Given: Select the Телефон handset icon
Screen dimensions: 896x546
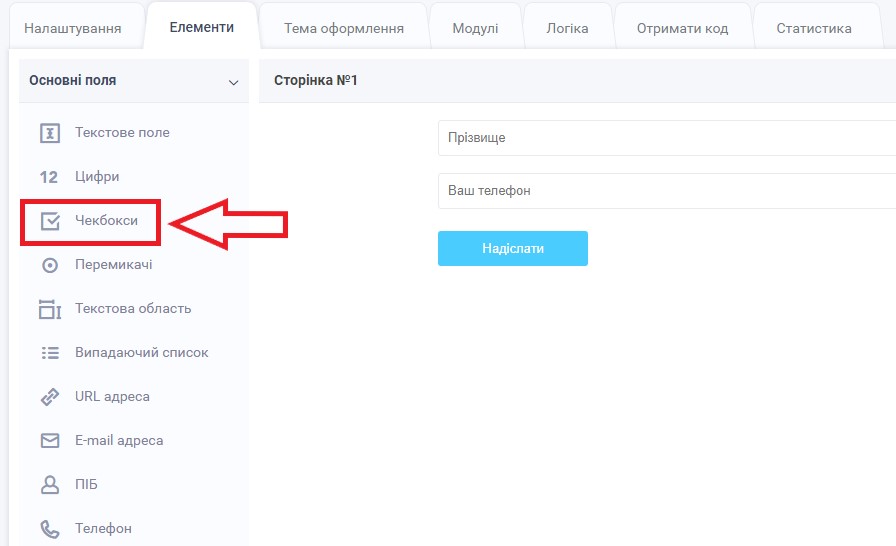Looking at the screenshot, I should tap(49, 528).
